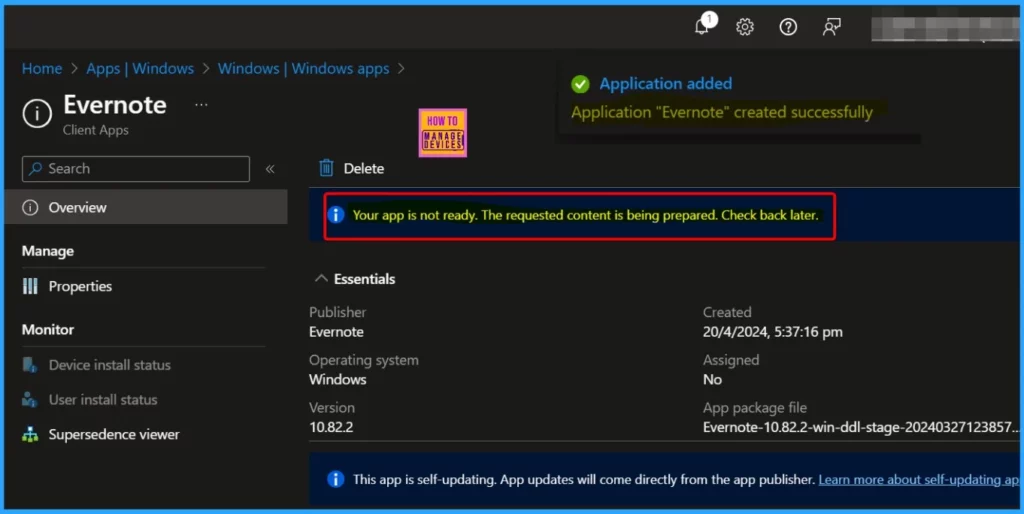This screenshot has width=1024, height=514.
Task: Click the feedback person icon
Action: click(x=831, y=27)
